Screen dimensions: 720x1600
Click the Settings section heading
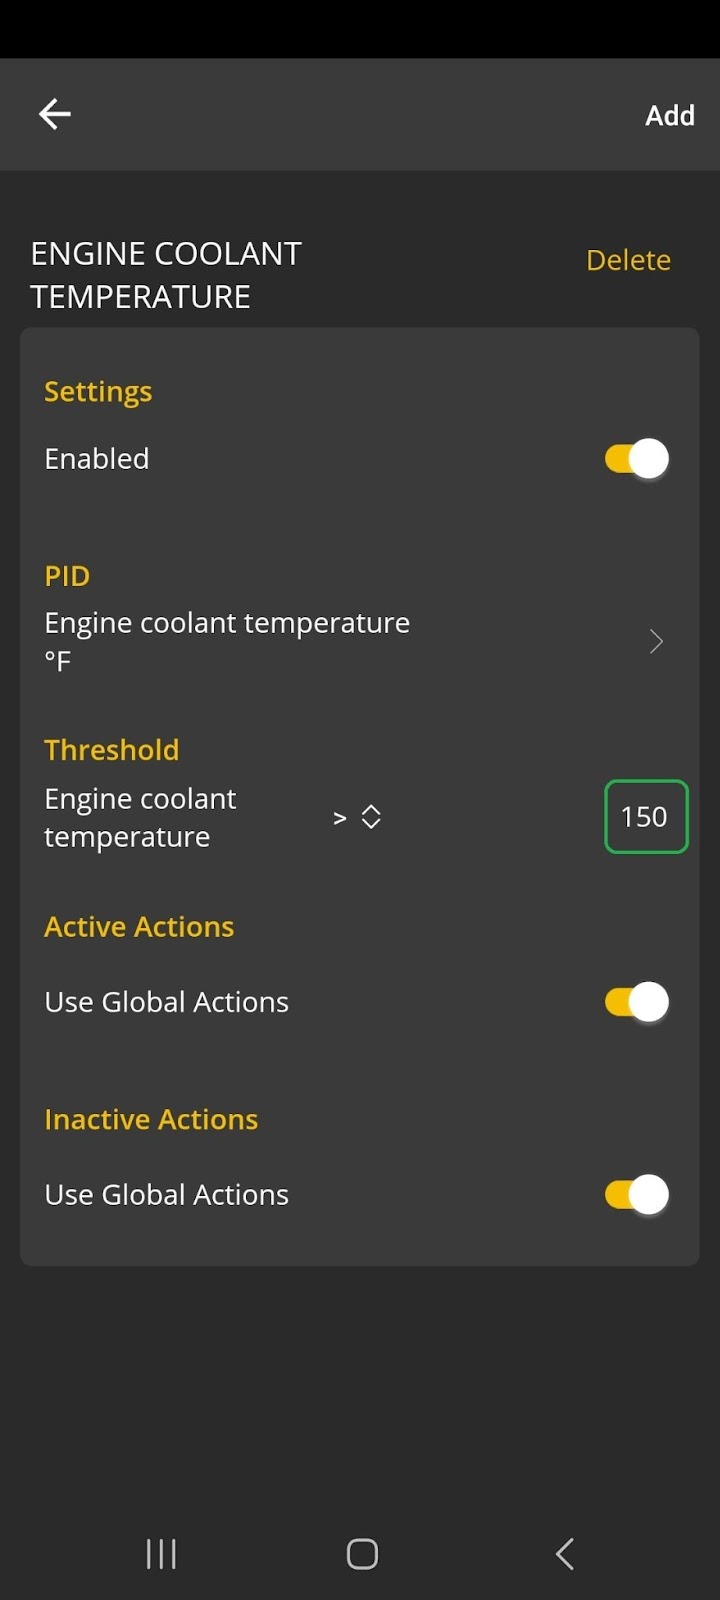click(x=97, y=391)
